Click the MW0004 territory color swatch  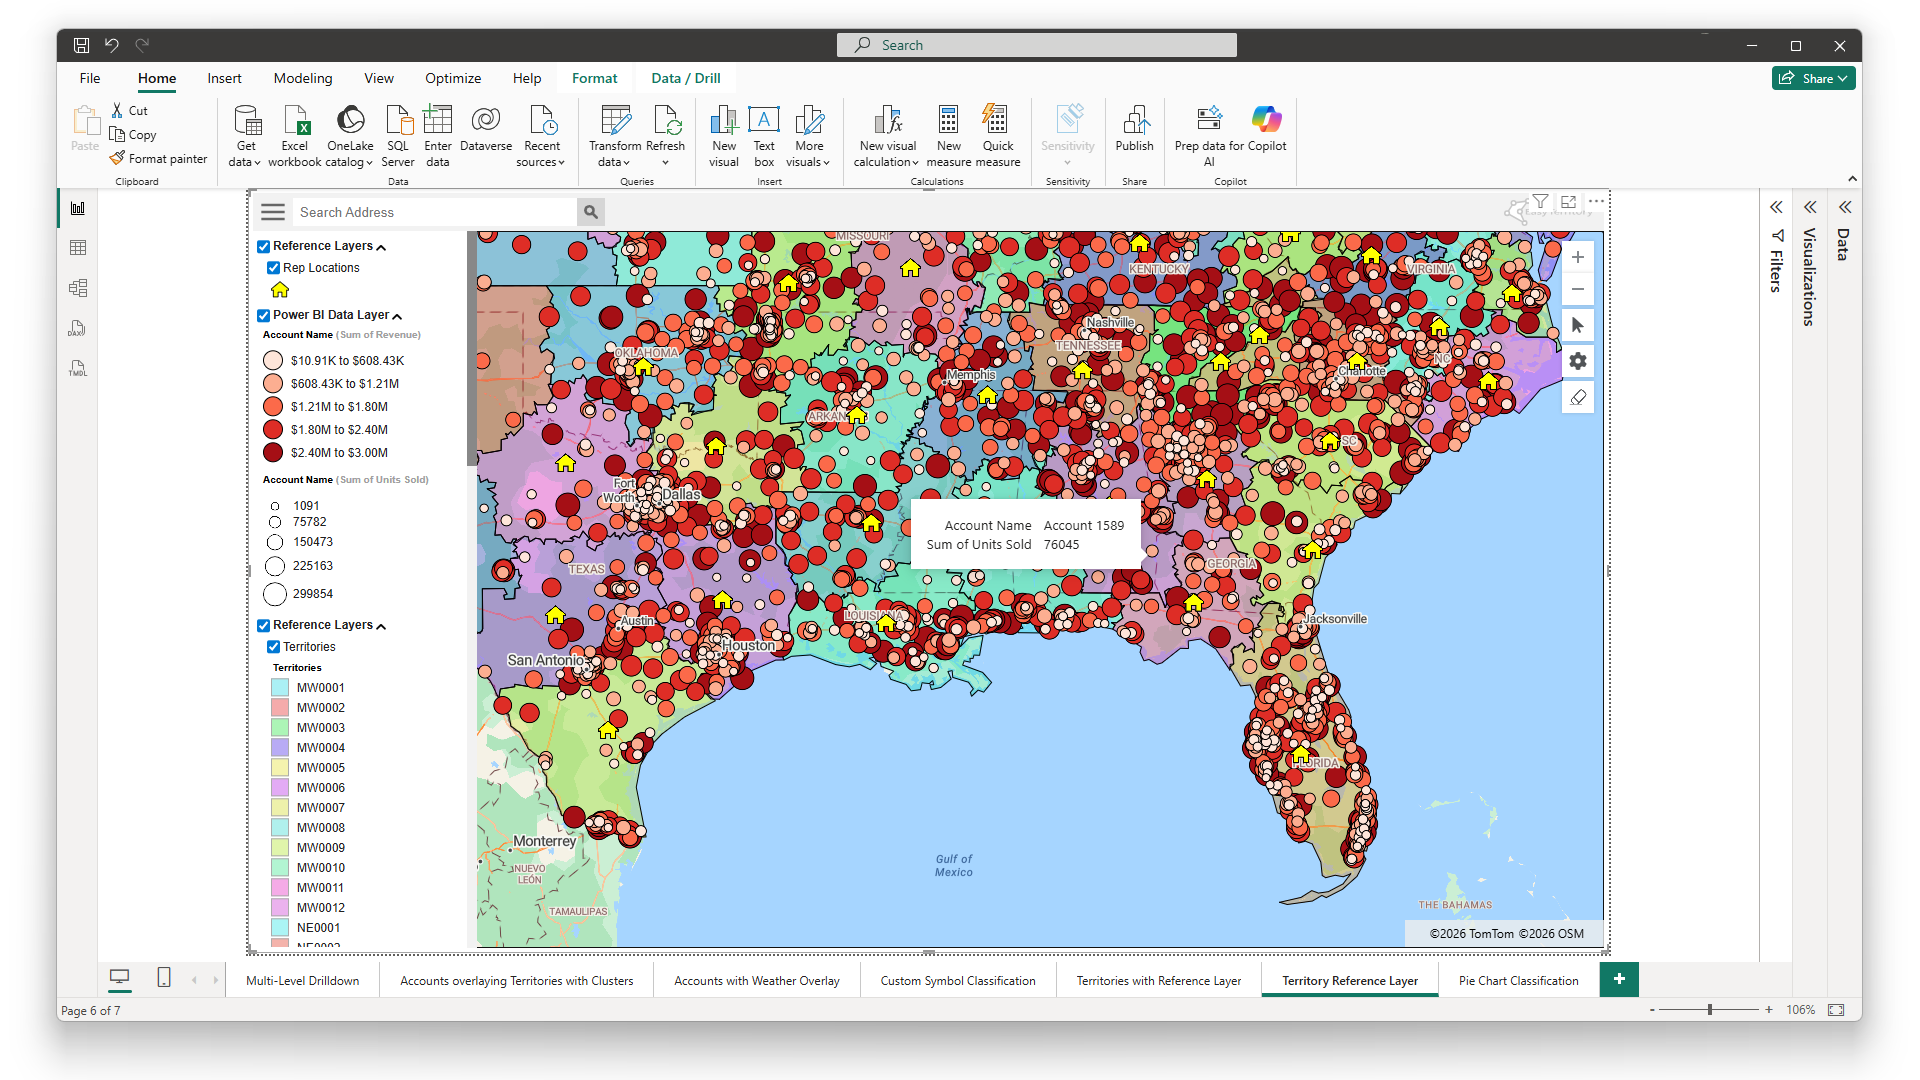click(280, 748)
